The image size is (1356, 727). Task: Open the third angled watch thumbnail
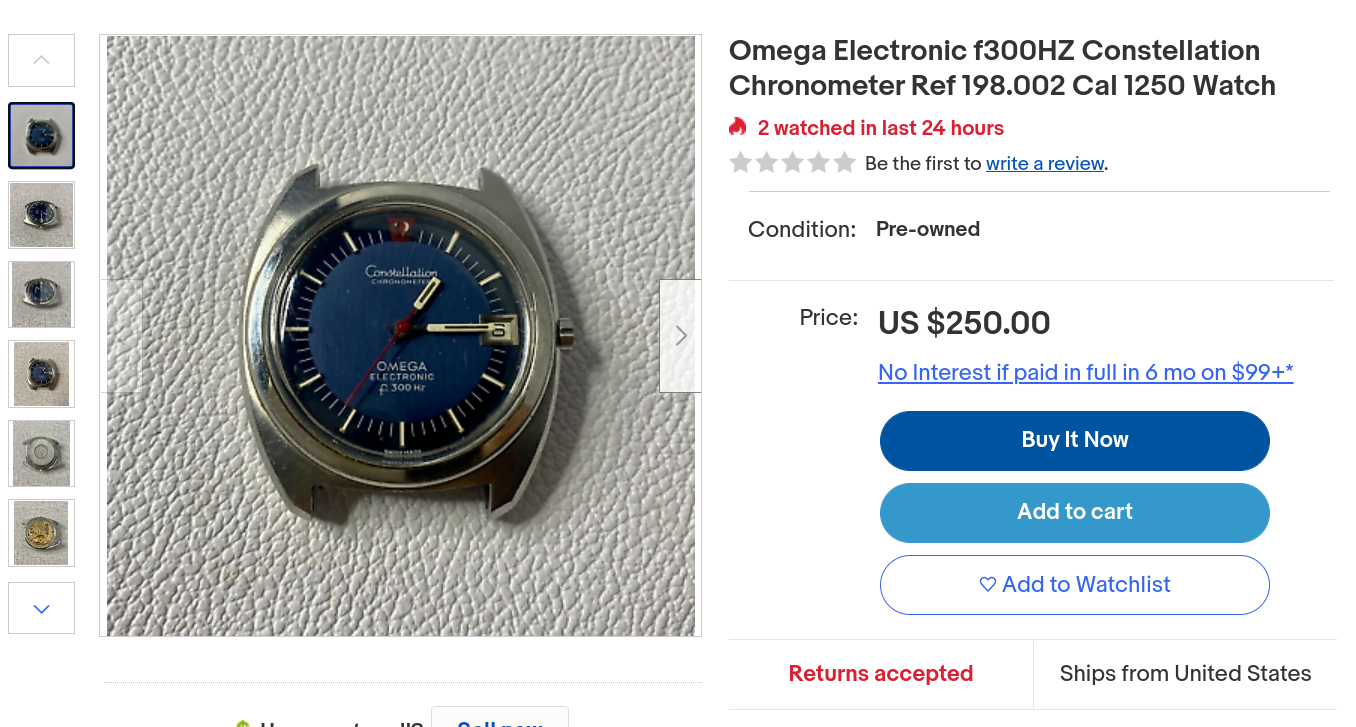pos(42,294)
